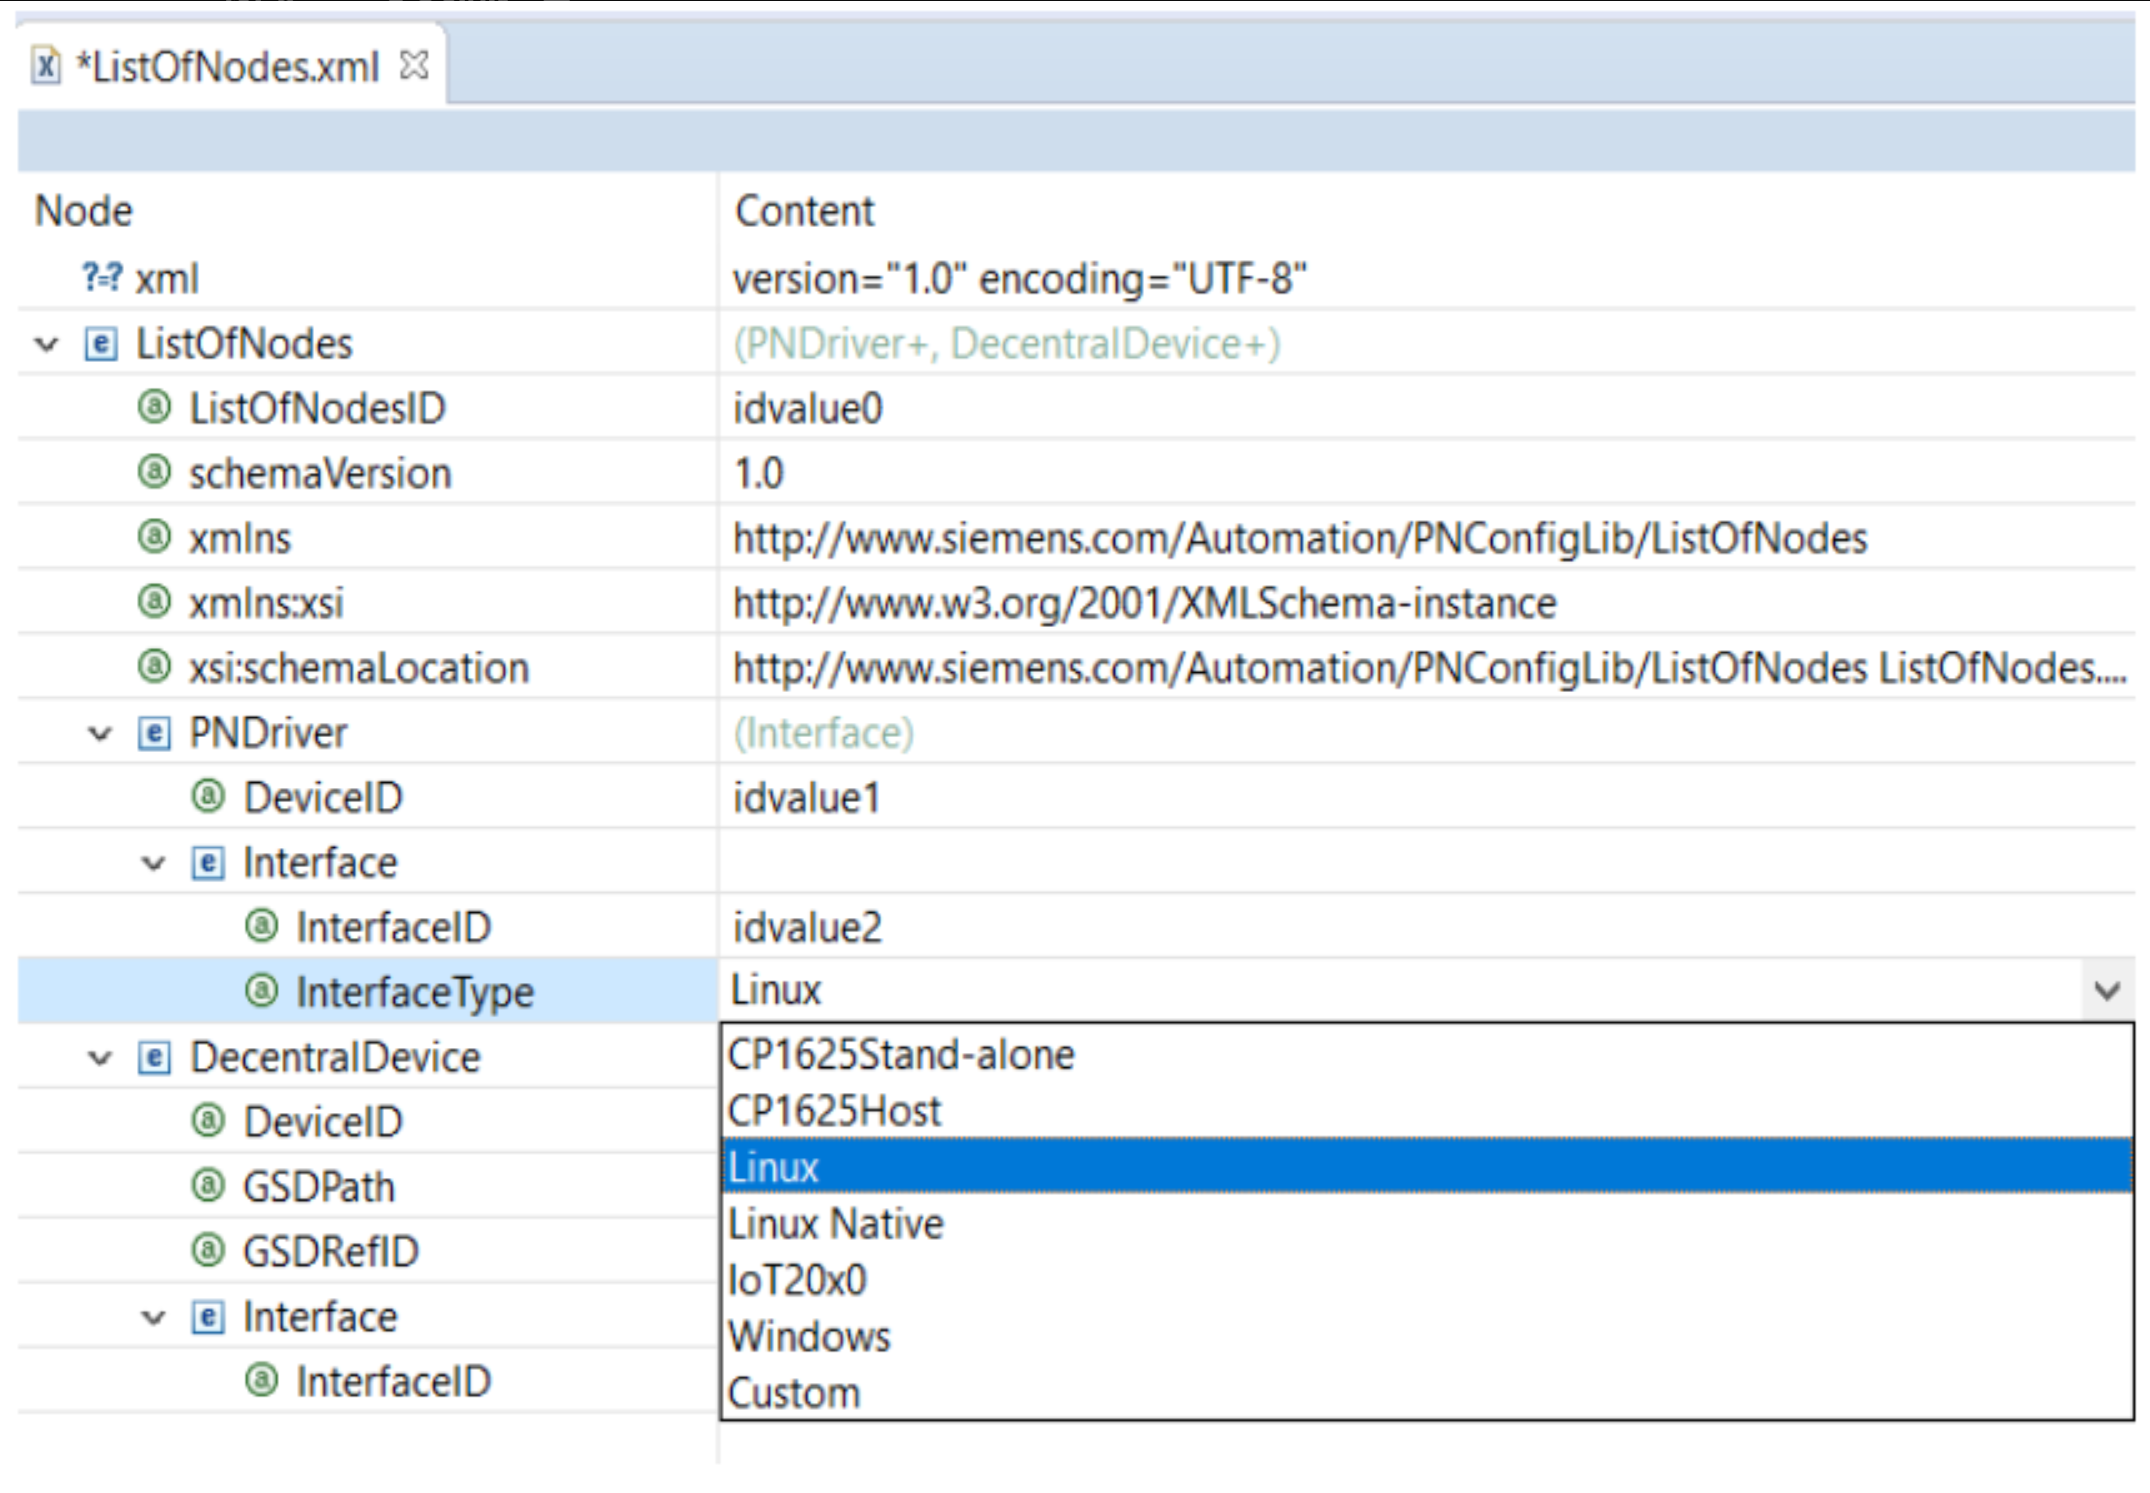The width and height of the screenshot is (2150, 1493).
Task: Click the xmlns:xsi attribute icon
Action: 154,602
